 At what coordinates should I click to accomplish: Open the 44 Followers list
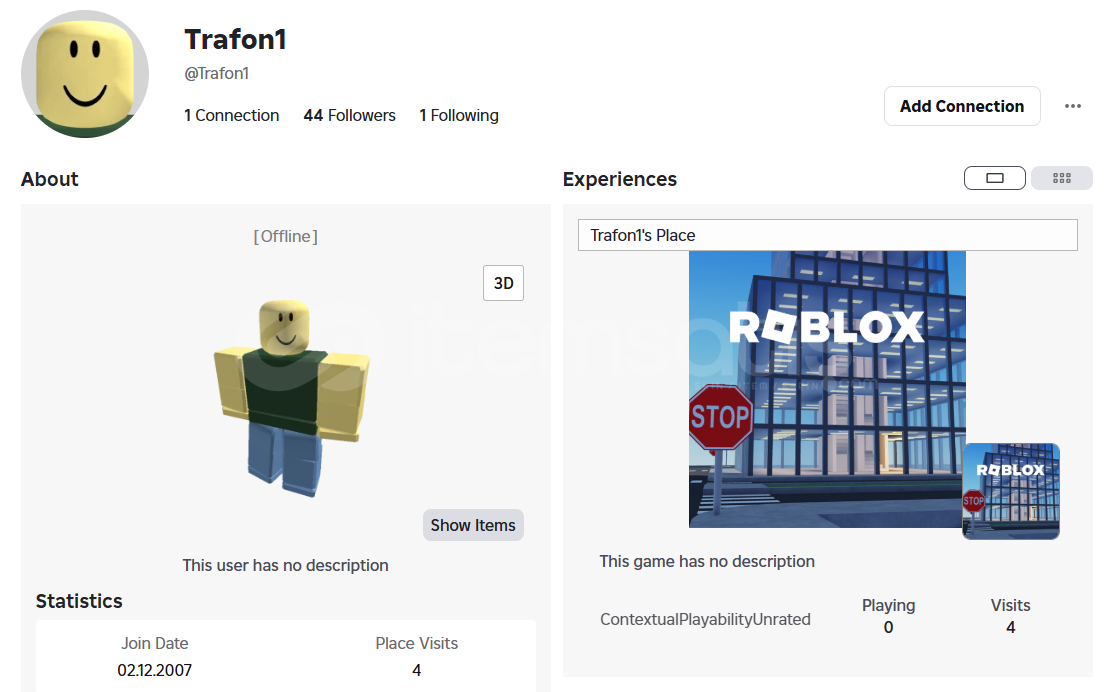pyautogui.click(x=349, y=115)
